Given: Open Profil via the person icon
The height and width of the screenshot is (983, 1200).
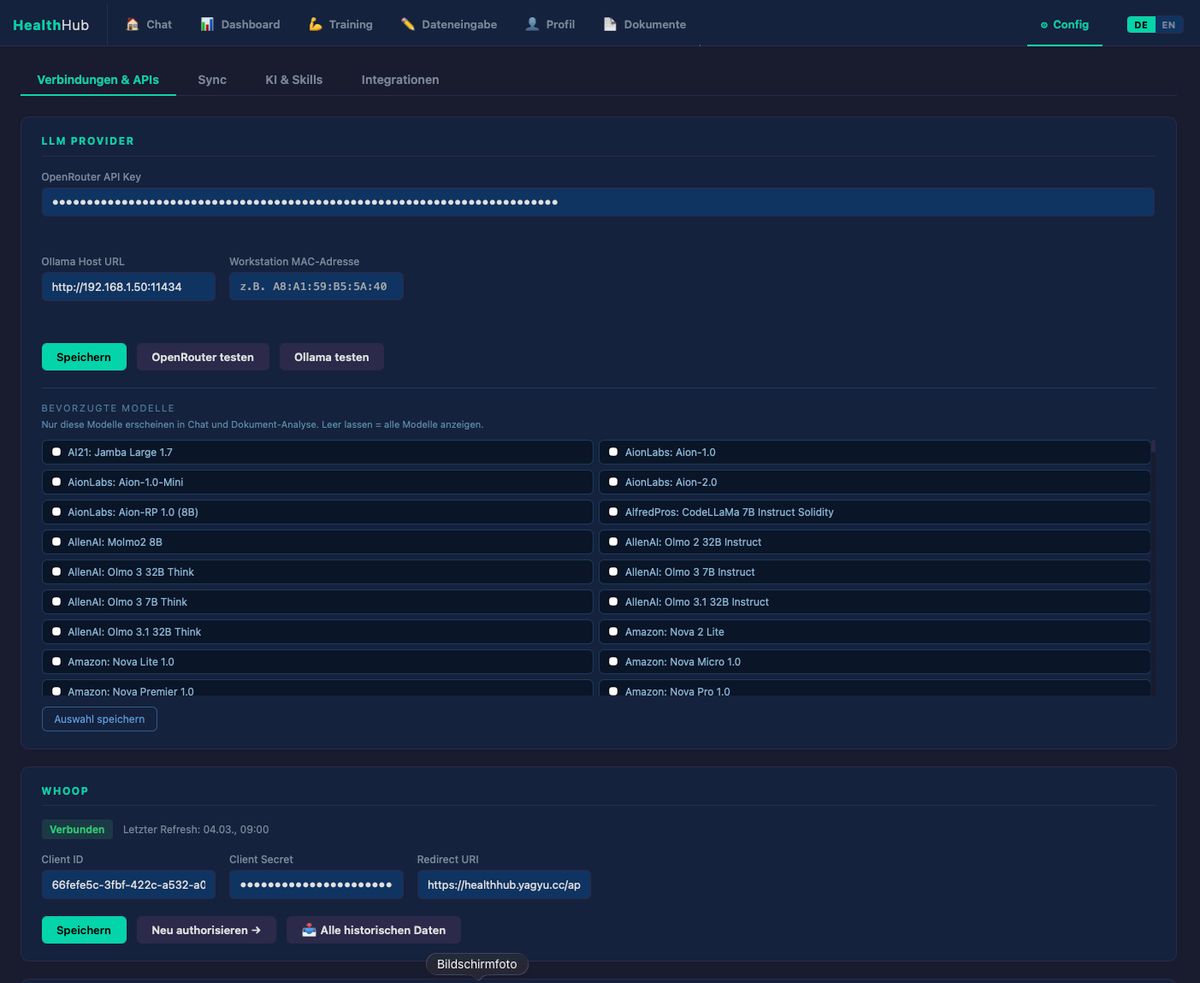Looking at the screenshot, I should click(x=532, y=24).
